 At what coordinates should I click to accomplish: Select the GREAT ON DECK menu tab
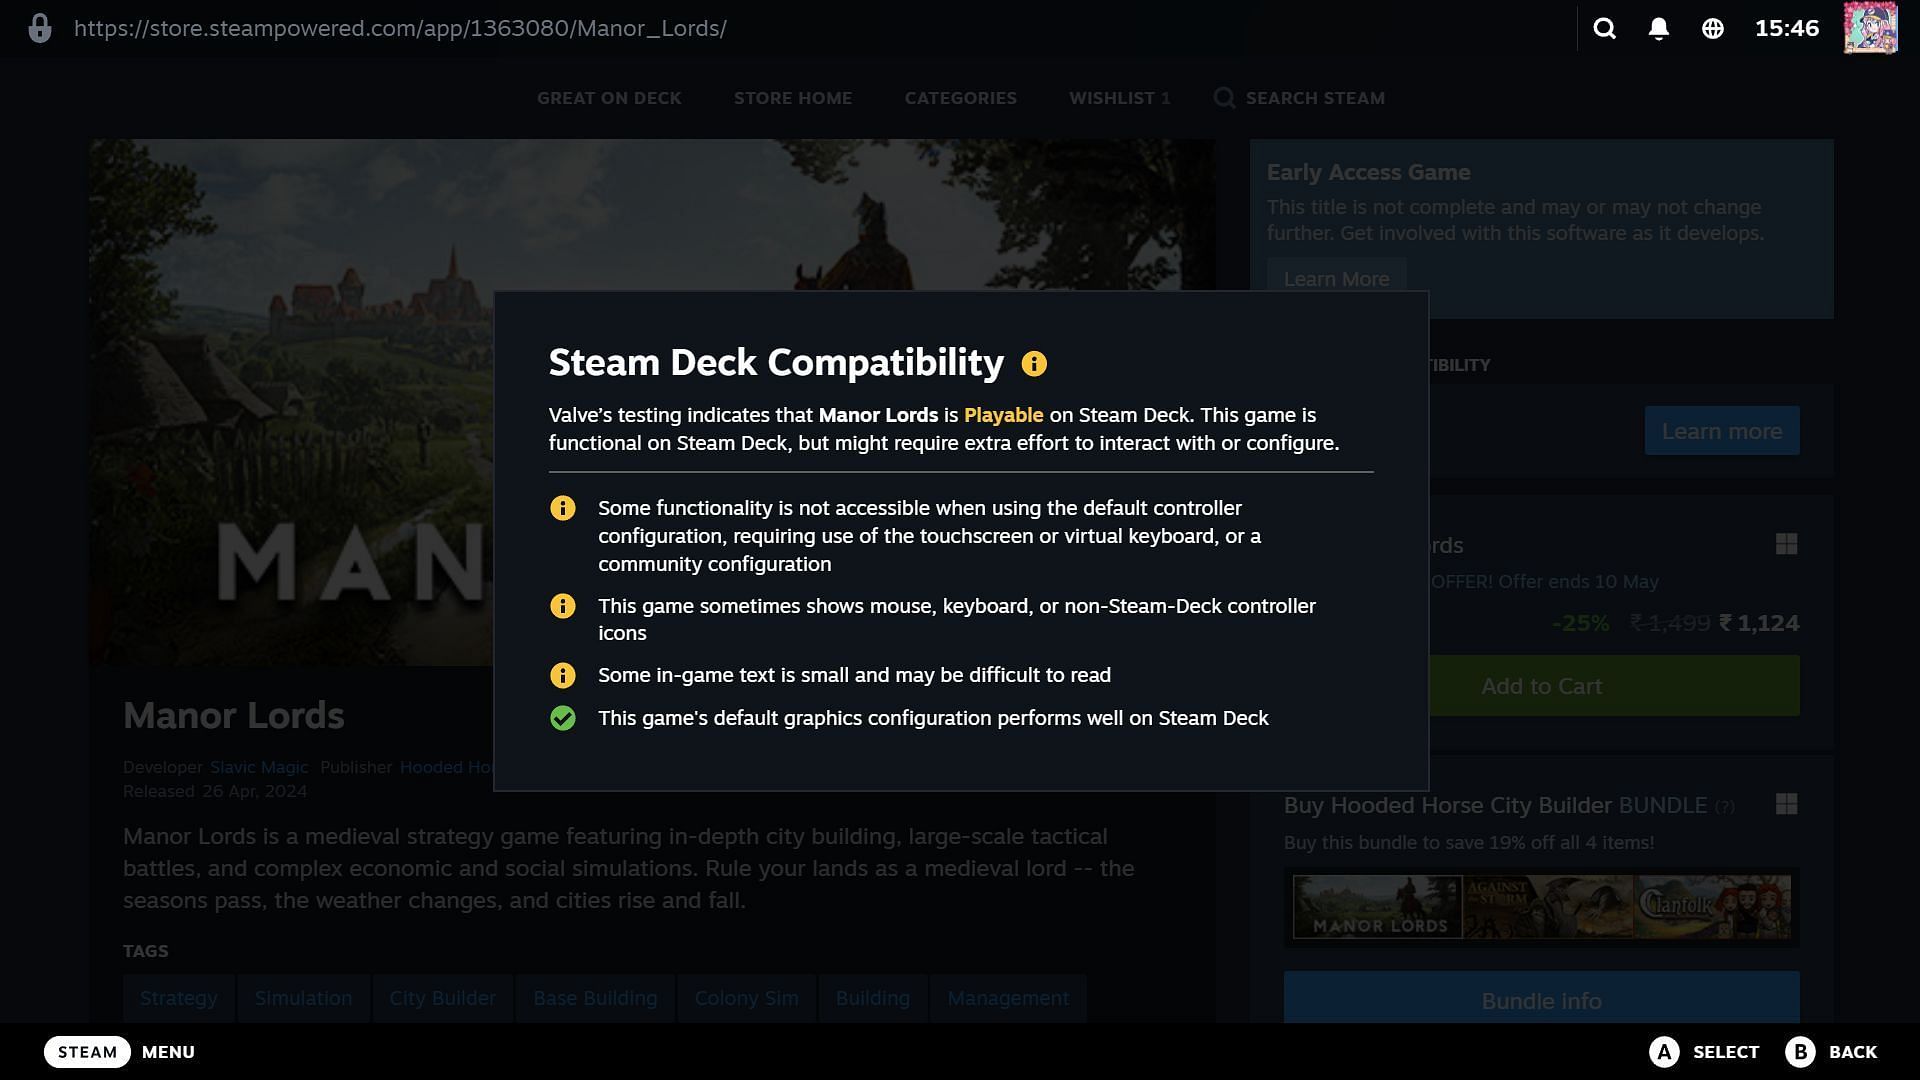pos(609,98)
